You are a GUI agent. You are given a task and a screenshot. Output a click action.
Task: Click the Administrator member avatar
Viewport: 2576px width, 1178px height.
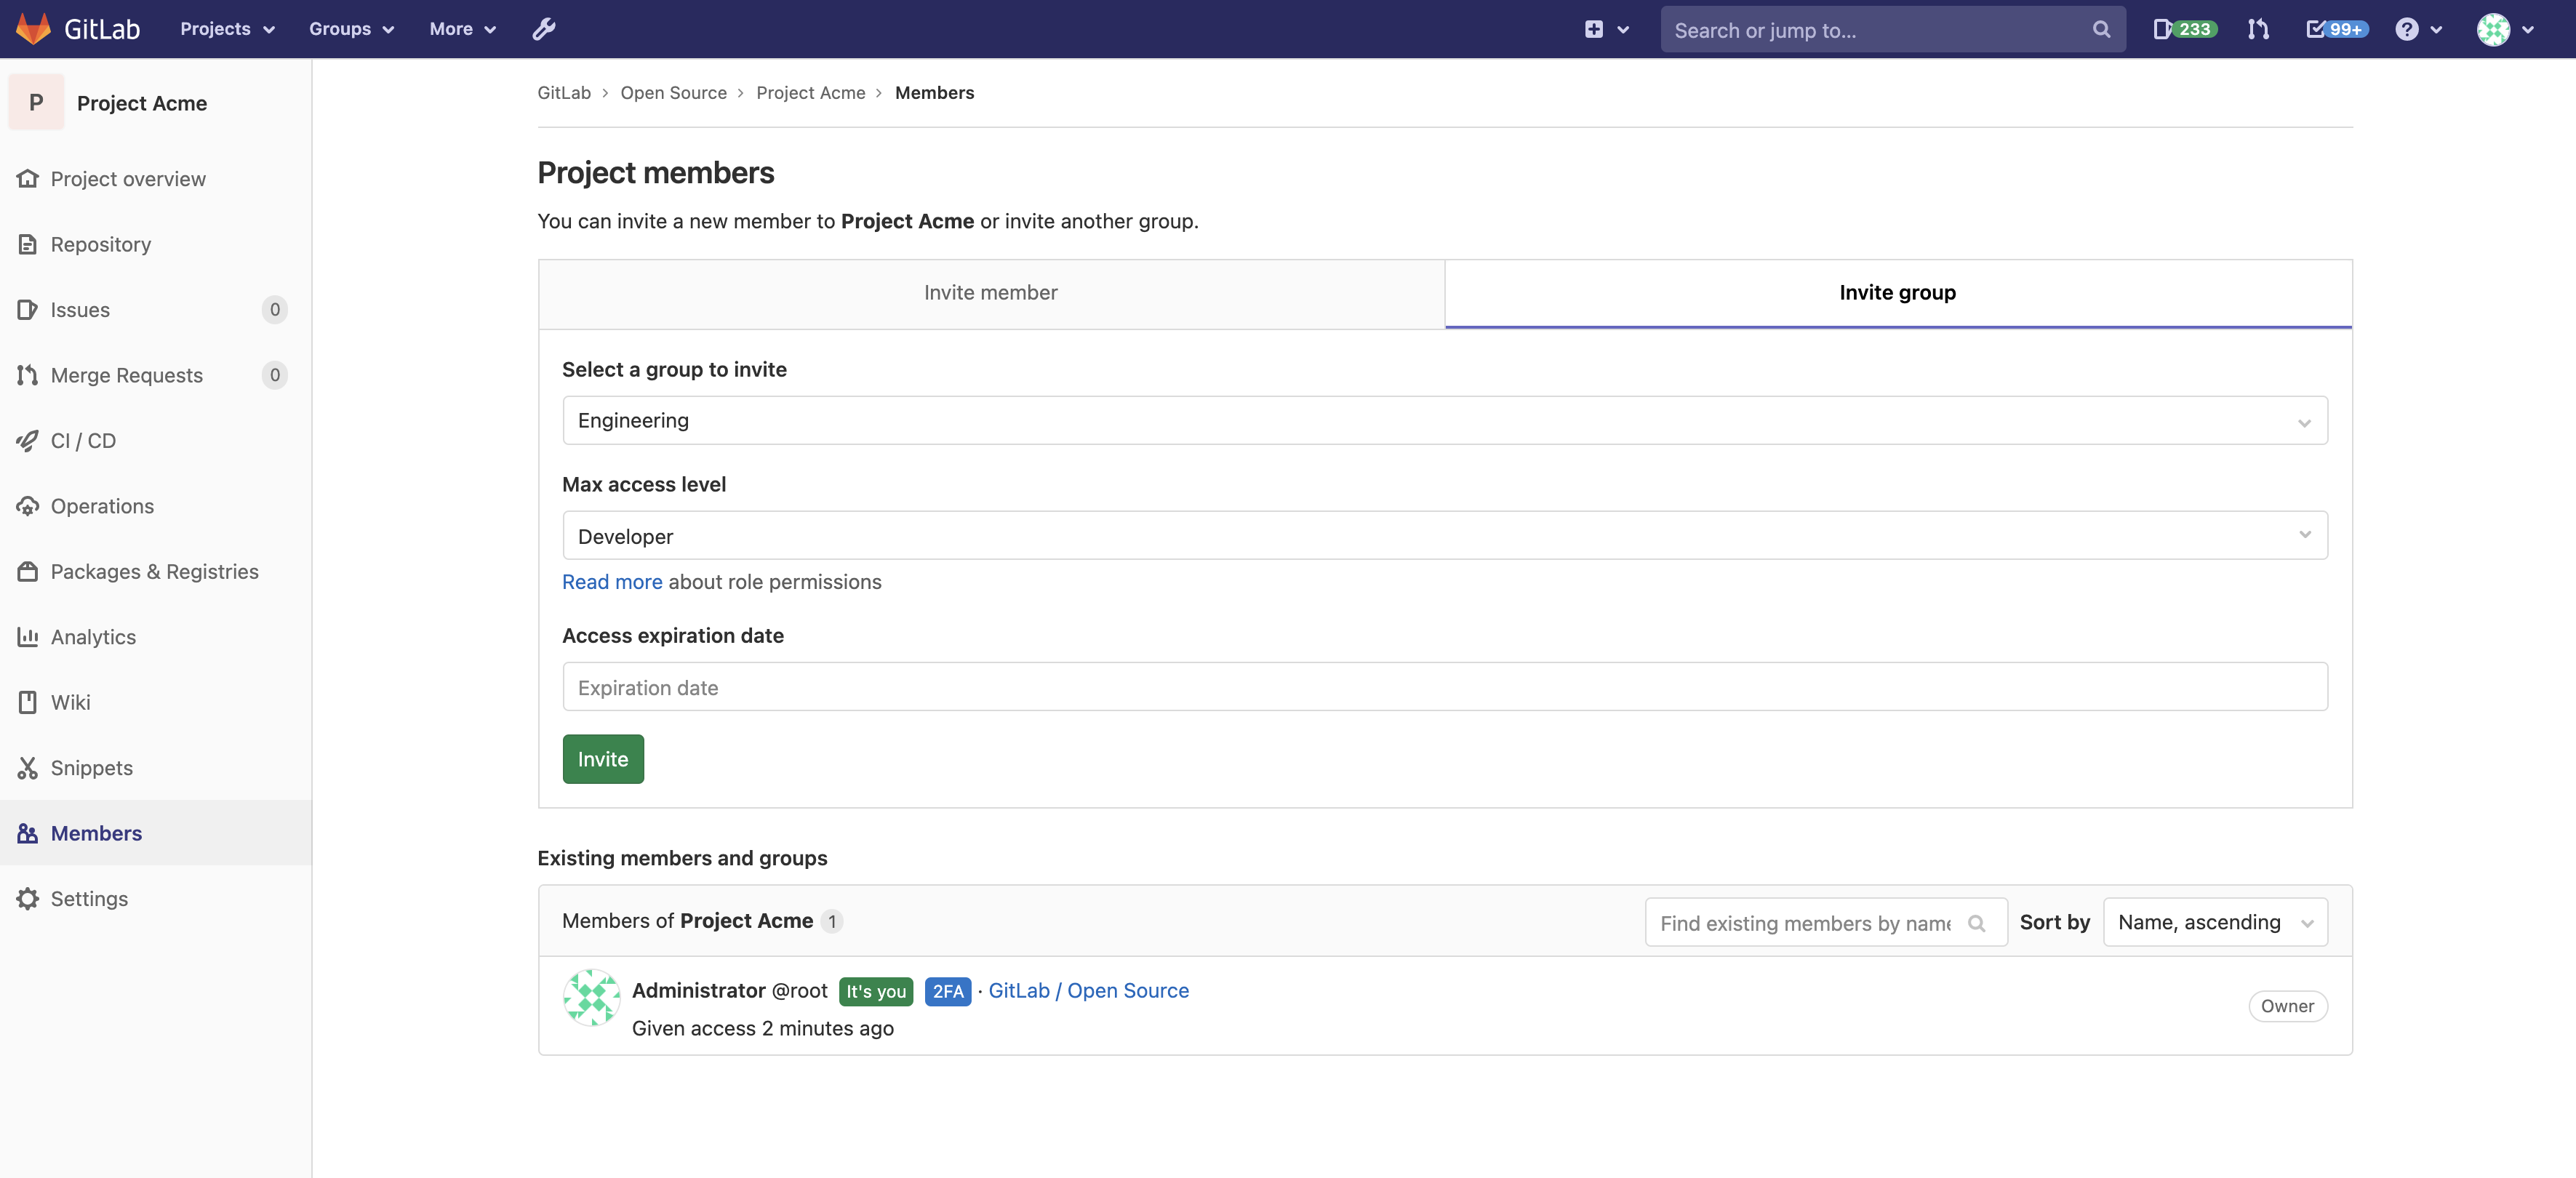click(591, 997)
